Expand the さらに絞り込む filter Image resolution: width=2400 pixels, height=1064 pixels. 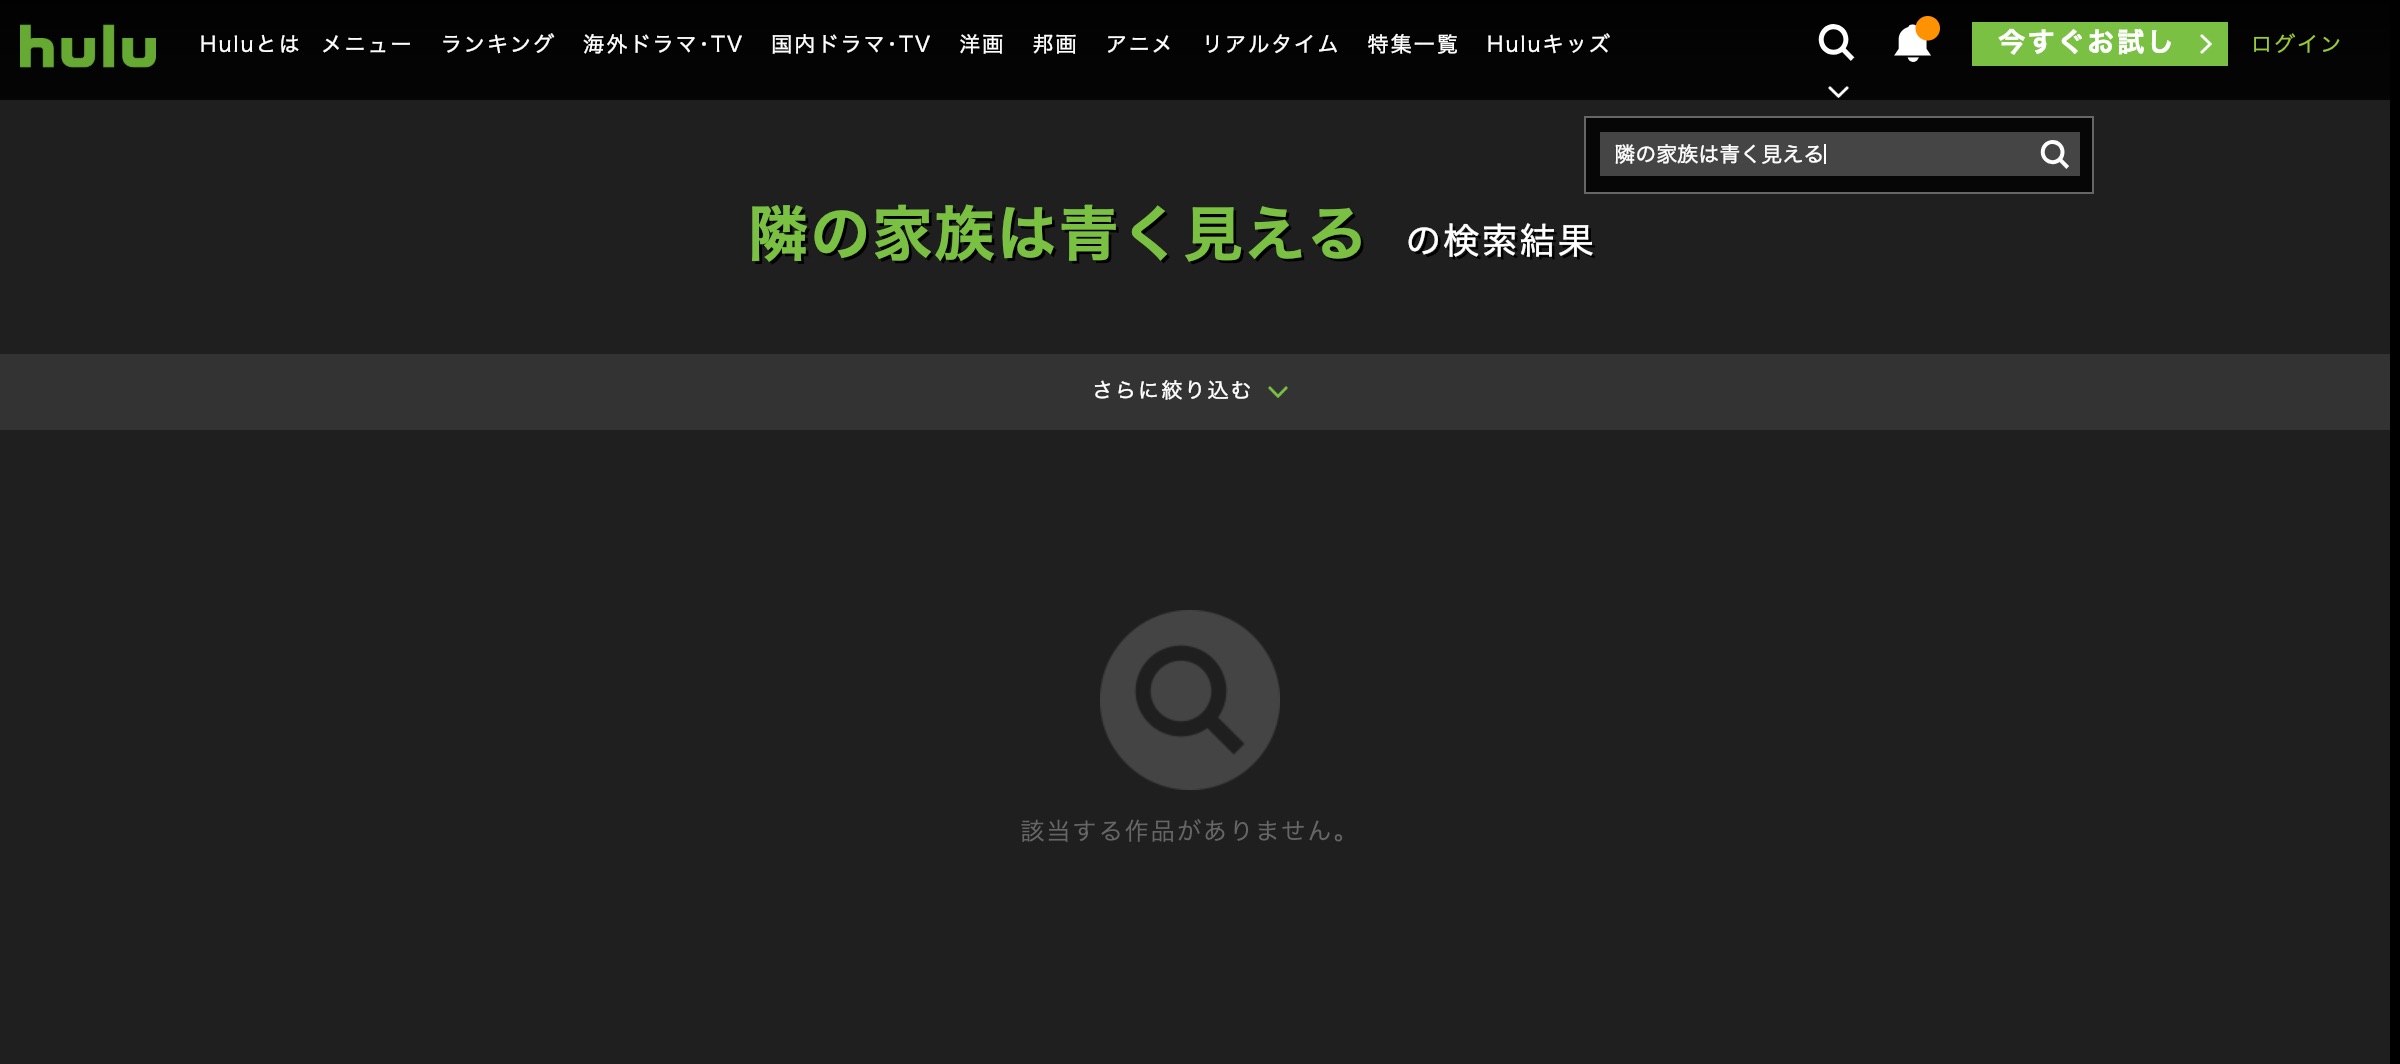pos(1172,390)
